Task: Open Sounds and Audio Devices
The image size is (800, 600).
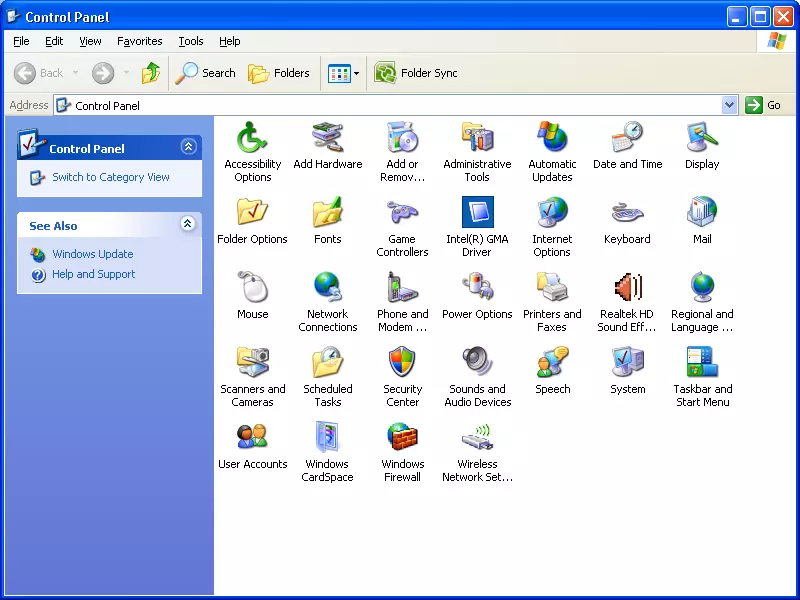Action: (477, 362)
